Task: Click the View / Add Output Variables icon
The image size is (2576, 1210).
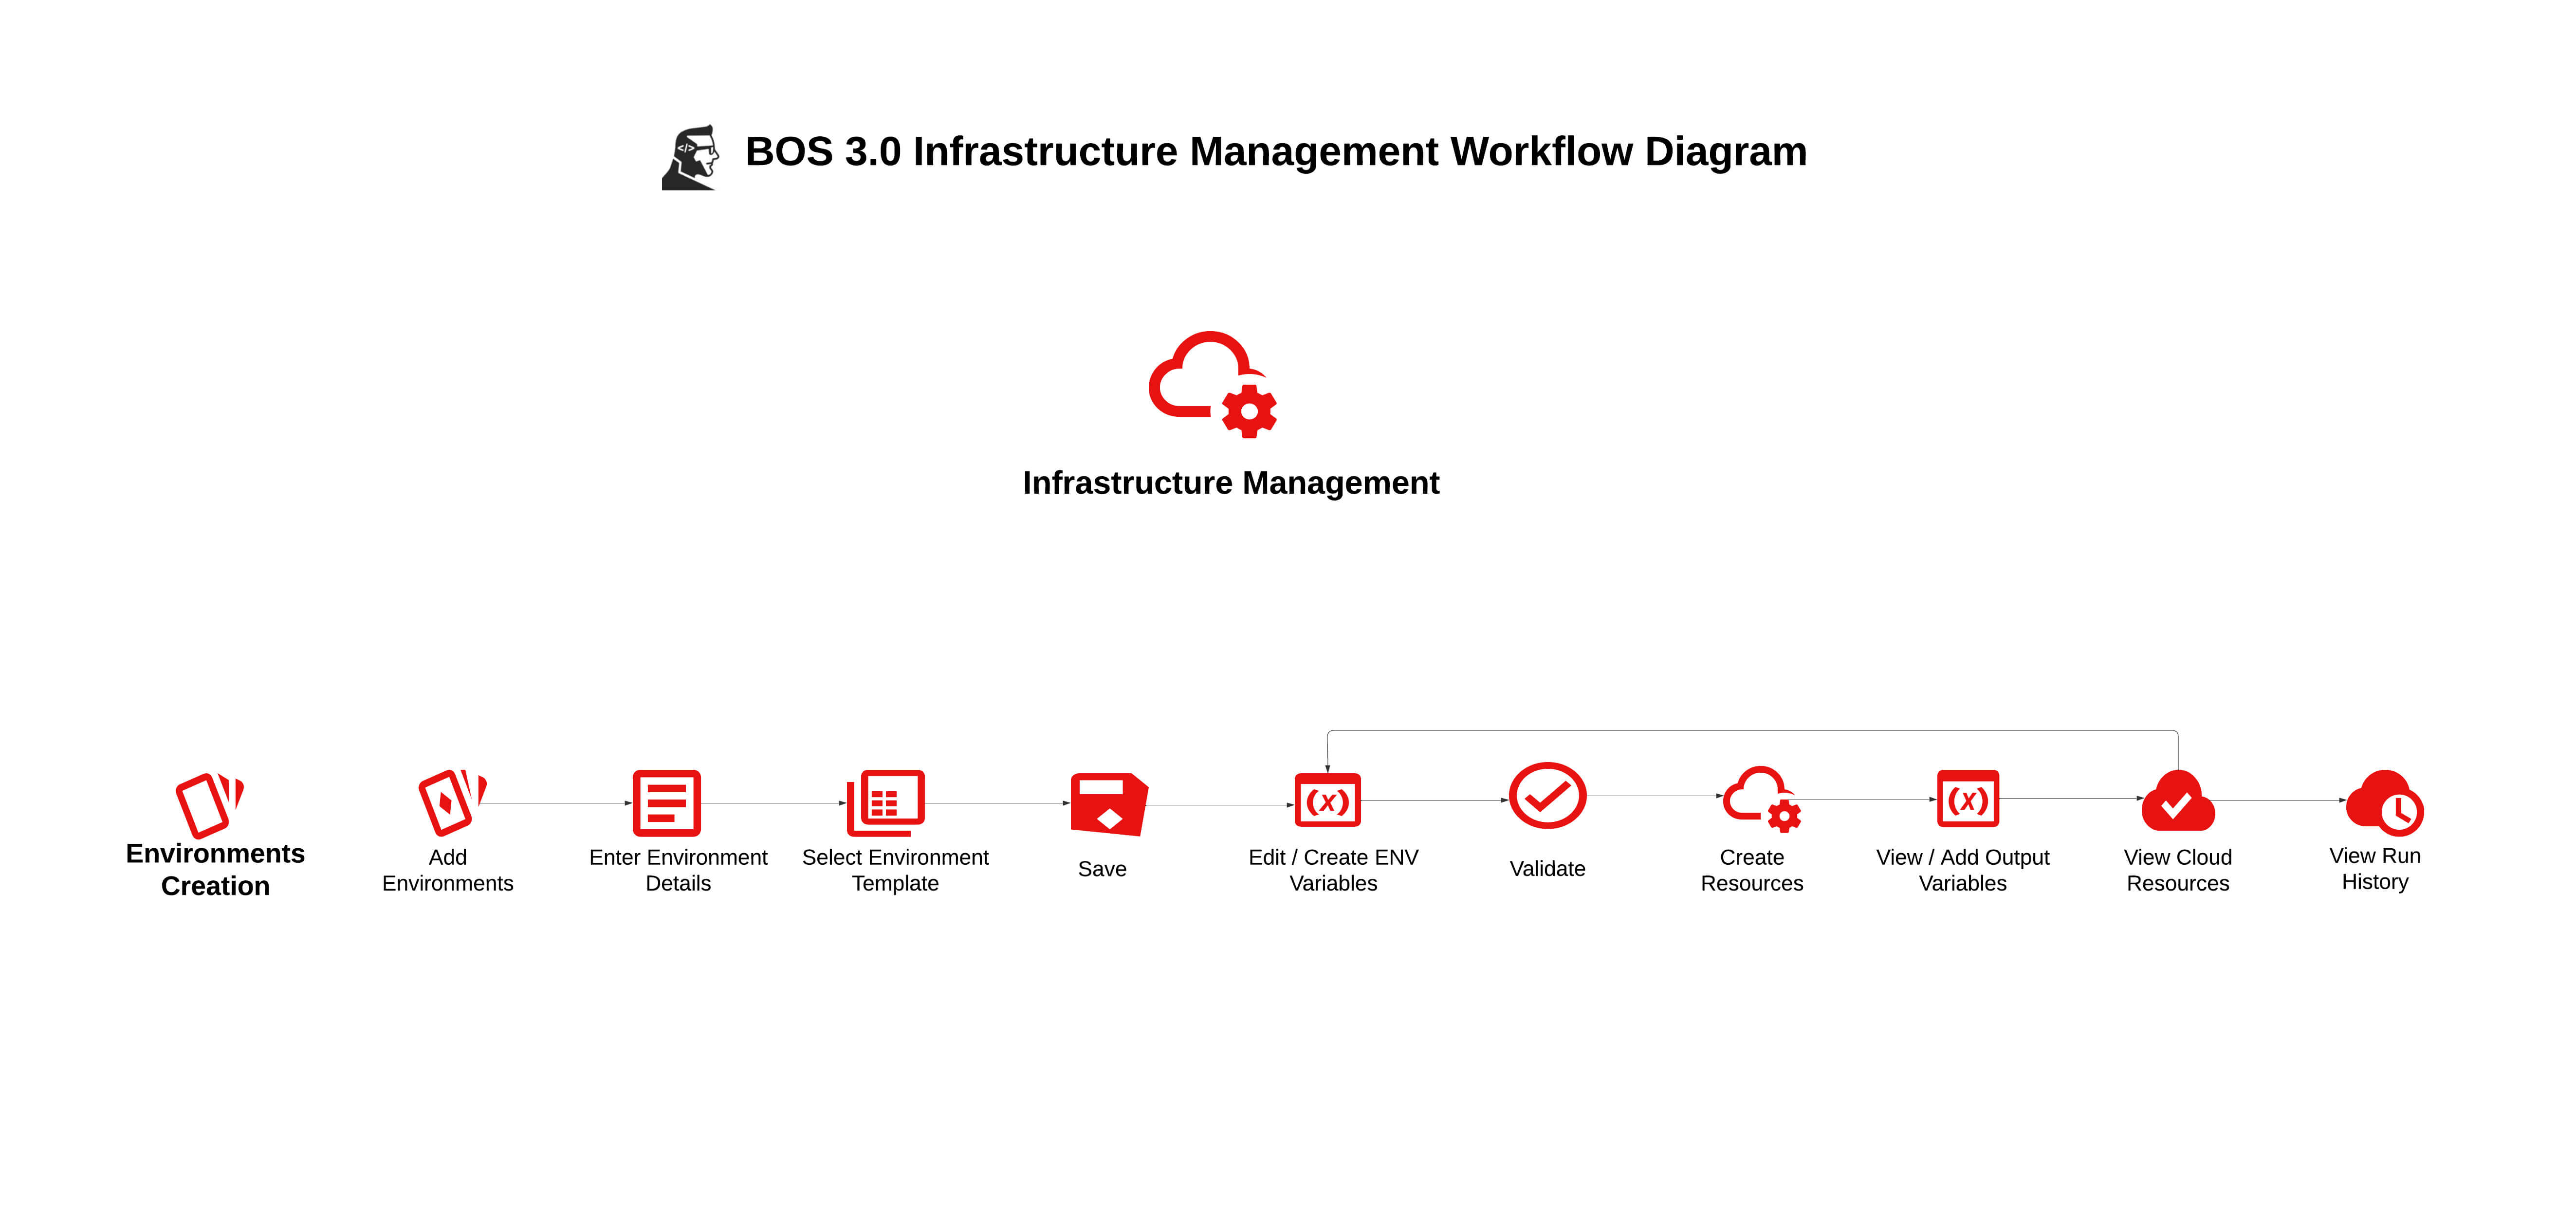Action: pos(1967,799)
